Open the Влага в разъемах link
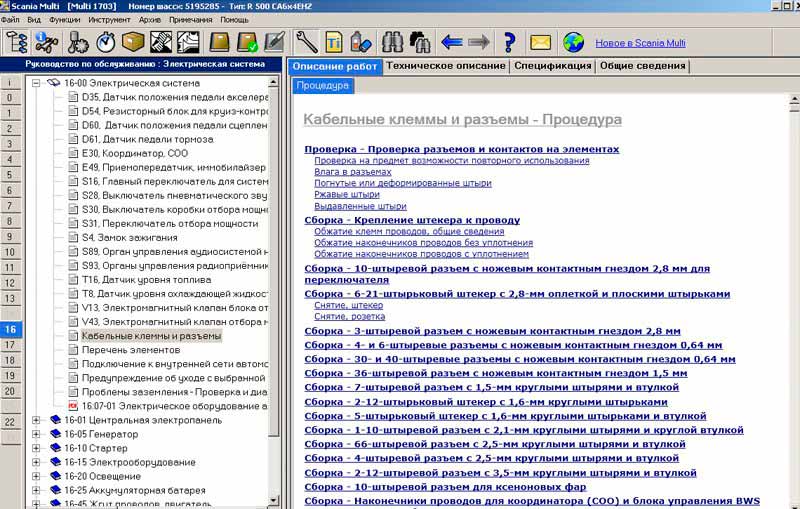The height and width of the screenshot is (509, 800). click(353, 172)
